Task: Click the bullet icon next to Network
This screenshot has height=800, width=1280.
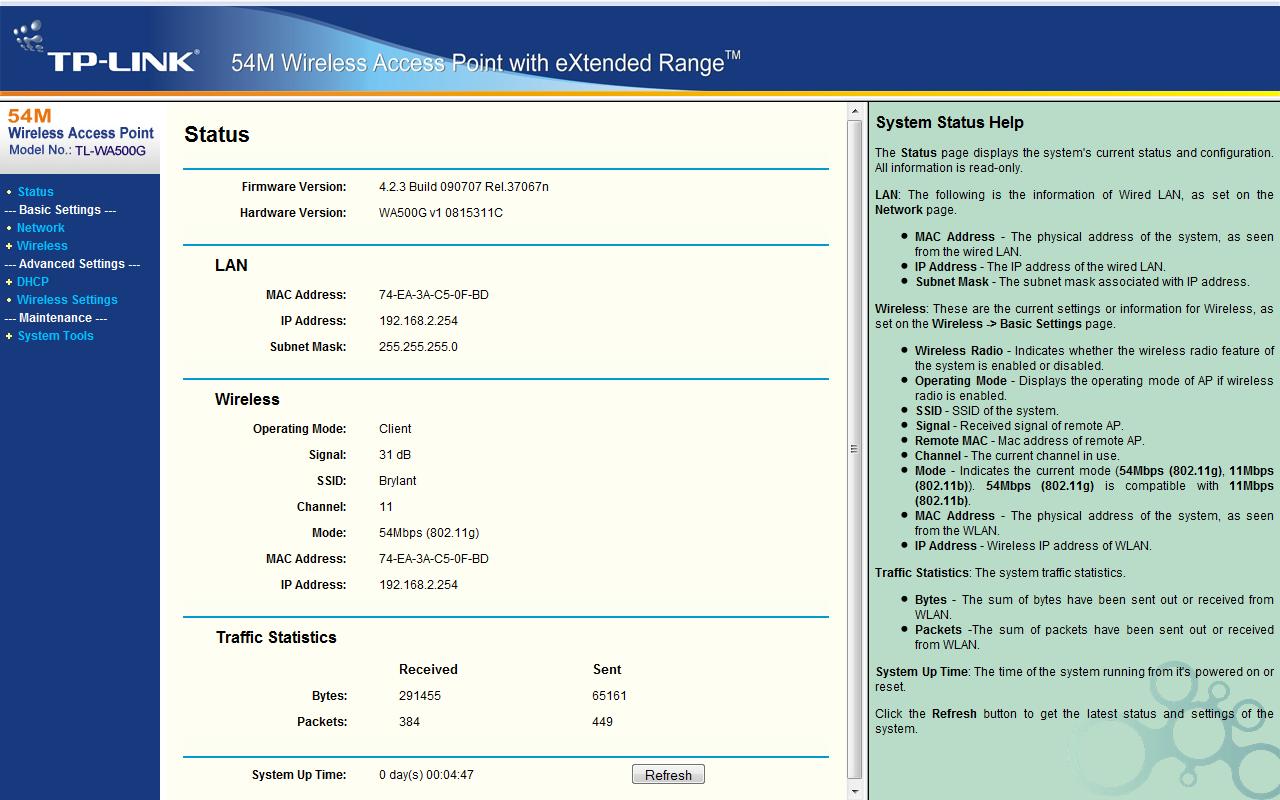Action: (x=10, y=227)
